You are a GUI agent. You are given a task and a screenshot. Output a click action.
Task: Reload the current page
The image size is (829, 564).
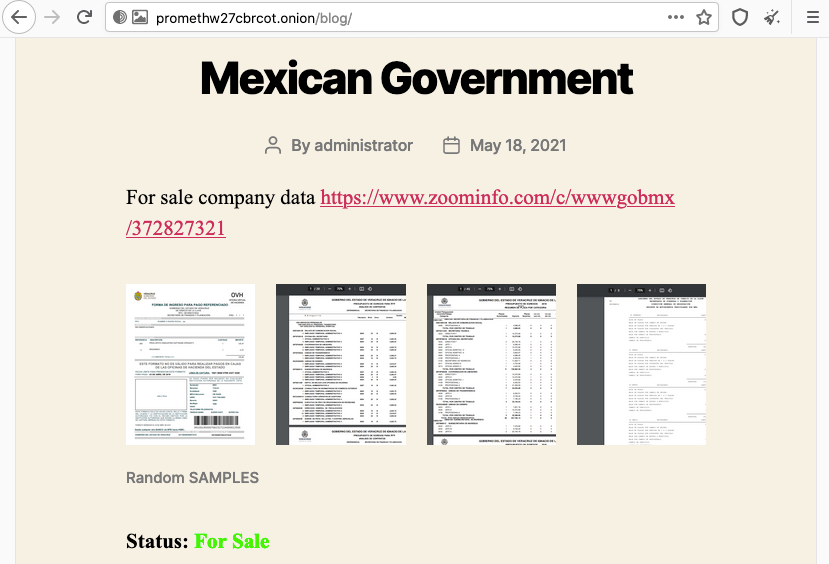tap(84, 17)
